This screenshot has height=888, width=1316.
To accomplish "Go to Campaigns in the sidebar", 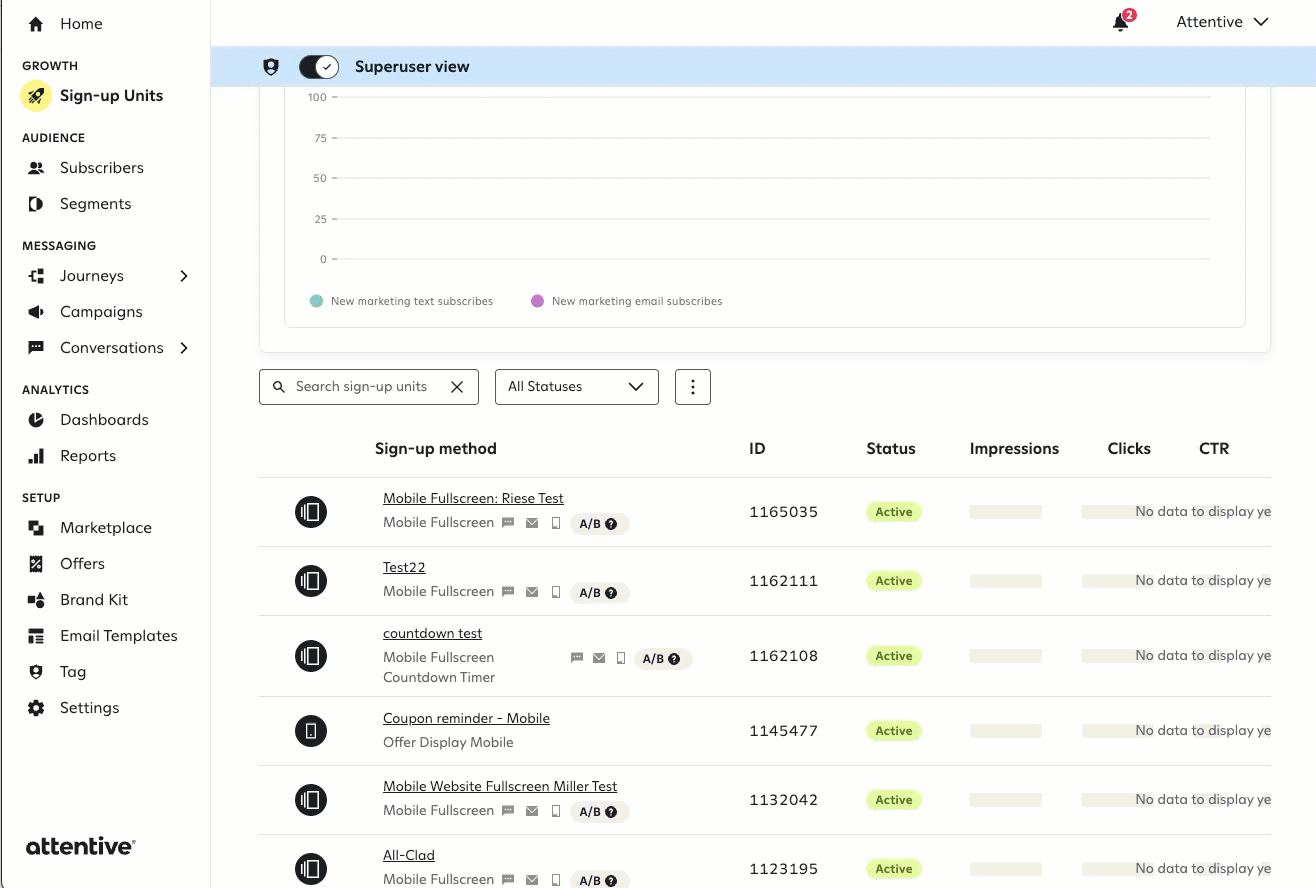I will (x=101, y=312).
